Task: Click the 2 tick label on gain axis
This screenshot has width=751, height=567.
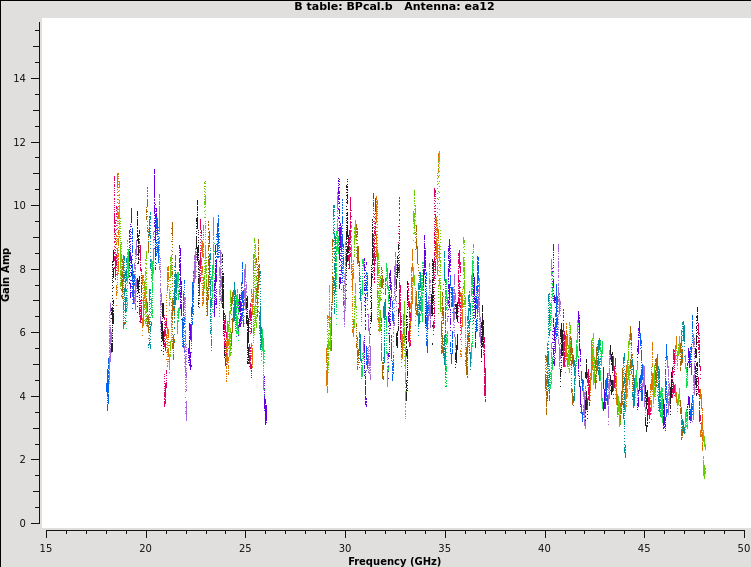Action: [24, 460]
